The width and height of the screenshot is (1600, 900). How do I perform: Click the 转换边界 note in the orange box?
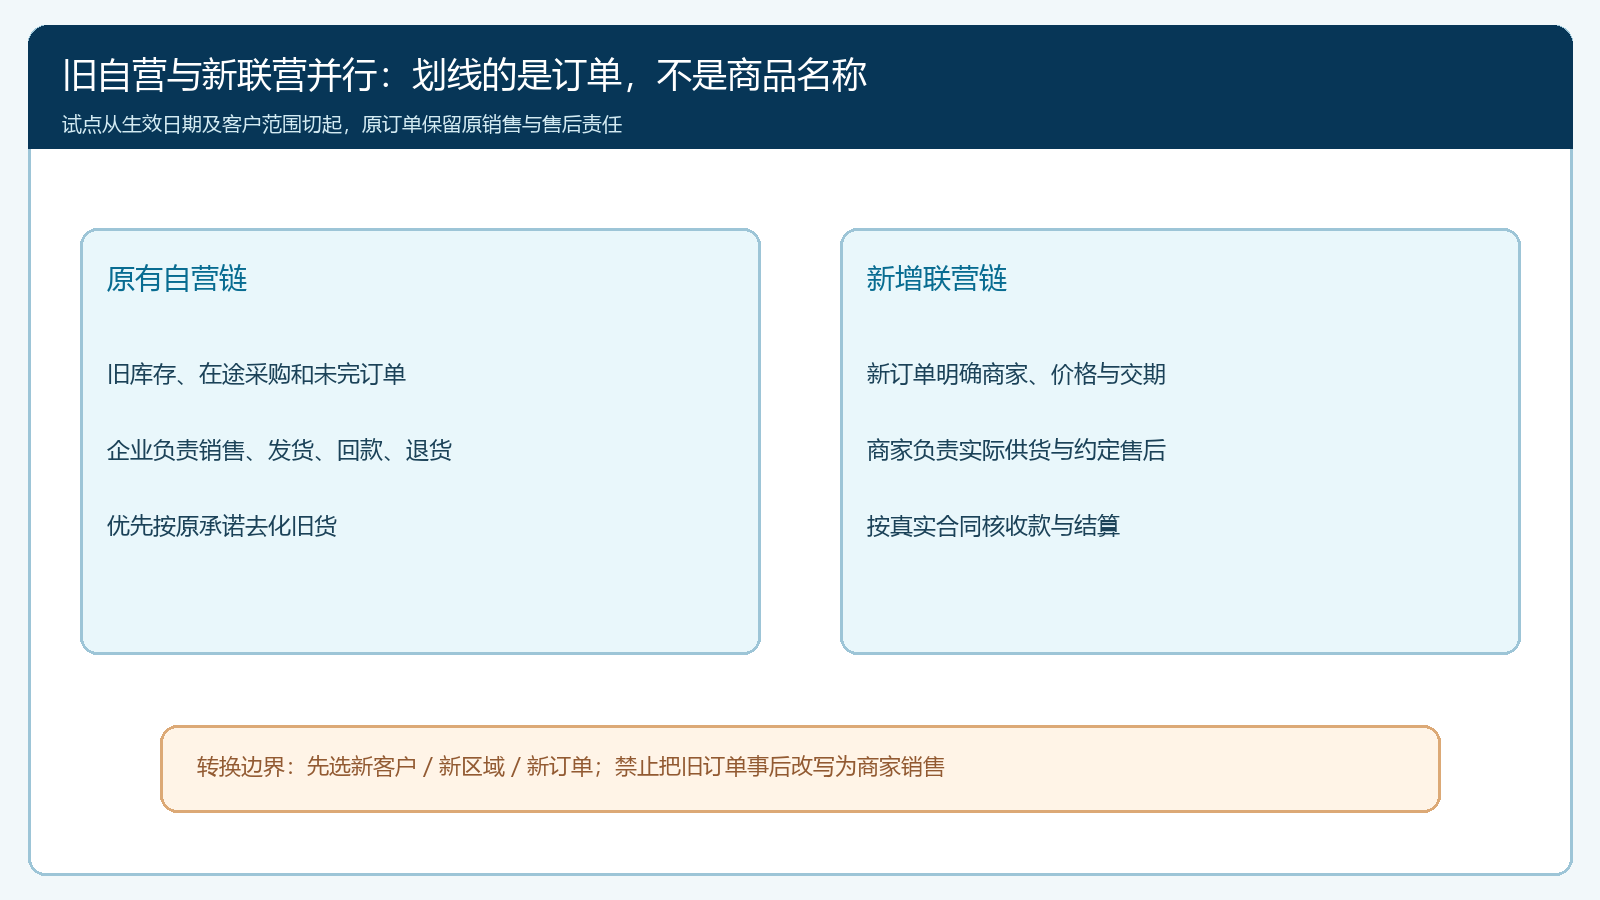[571, 767]
